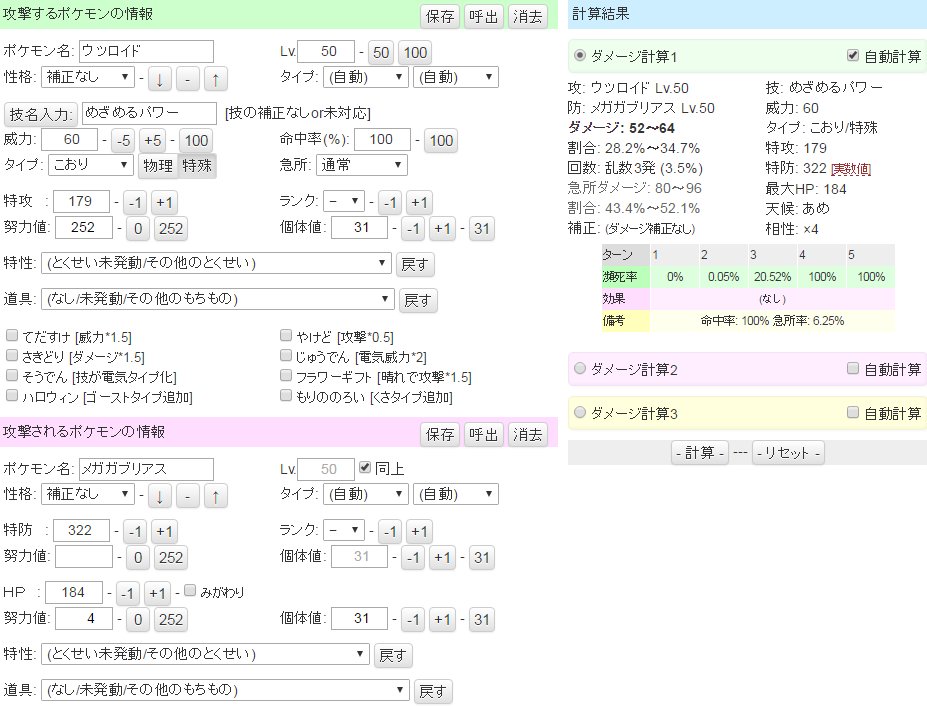Click 実数値 link beside 特防 322
The image size is (927, 706).
click(851, 169)
